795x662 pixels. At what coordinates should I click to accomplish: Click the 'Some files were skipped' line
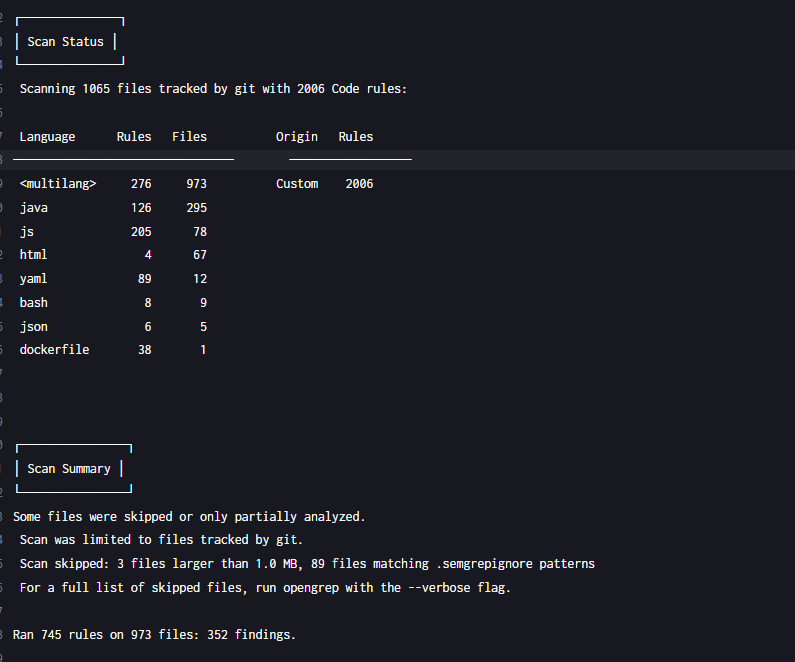189,517
